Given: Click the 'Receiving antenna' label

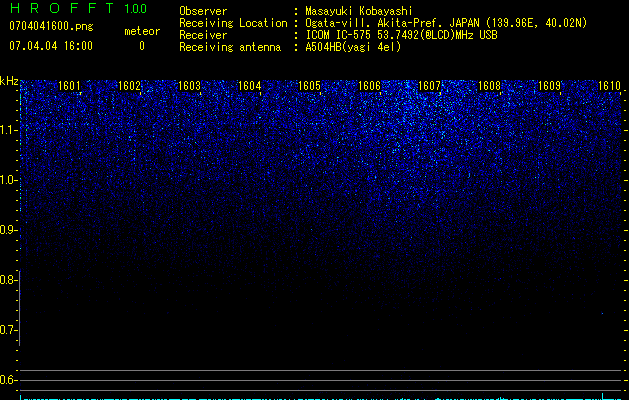Looking at the screenshot, I should (230, 47).
